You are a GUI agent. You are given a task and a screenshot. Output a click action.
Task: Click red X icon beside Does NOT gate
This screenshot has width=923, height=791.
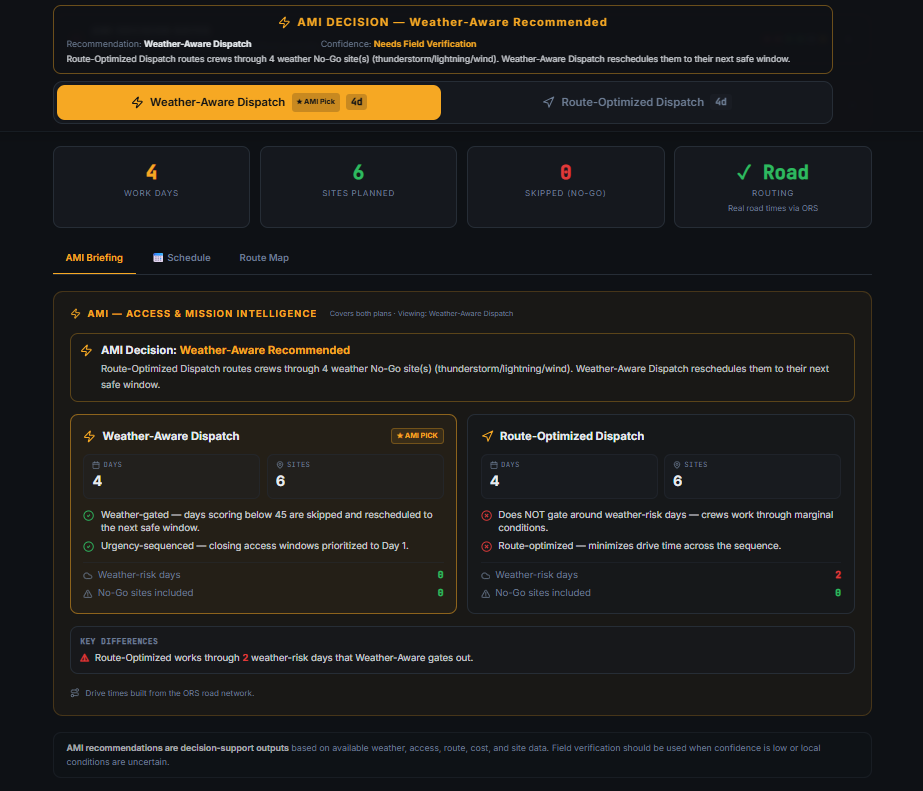486,516
